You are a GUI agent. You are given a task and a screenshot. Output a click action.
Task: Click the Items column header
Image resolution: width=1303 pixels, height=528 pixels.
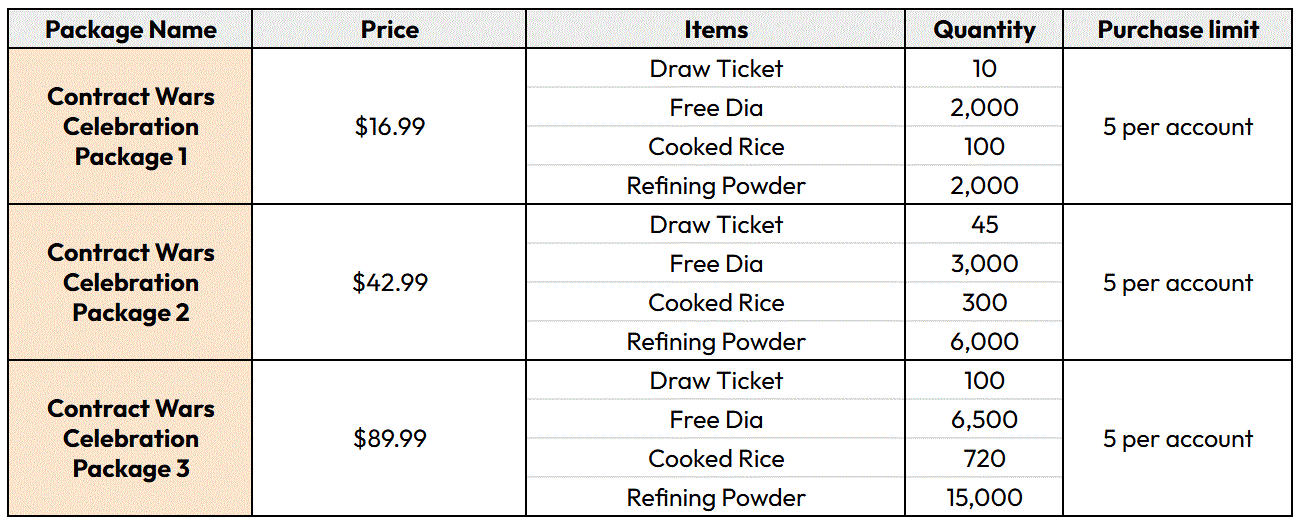pos(716,30)
